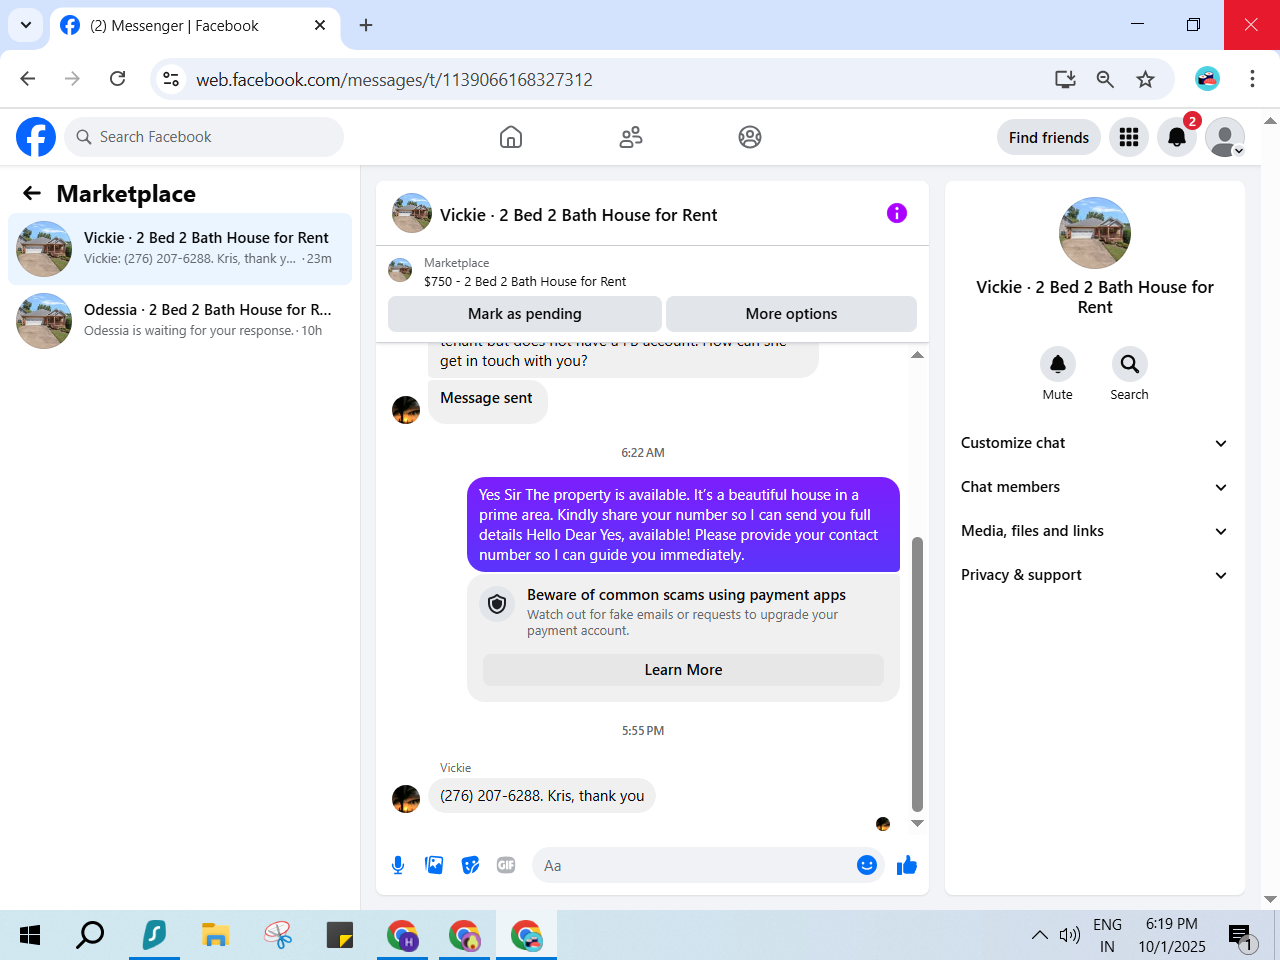Click More options button

tap(791, 314)
